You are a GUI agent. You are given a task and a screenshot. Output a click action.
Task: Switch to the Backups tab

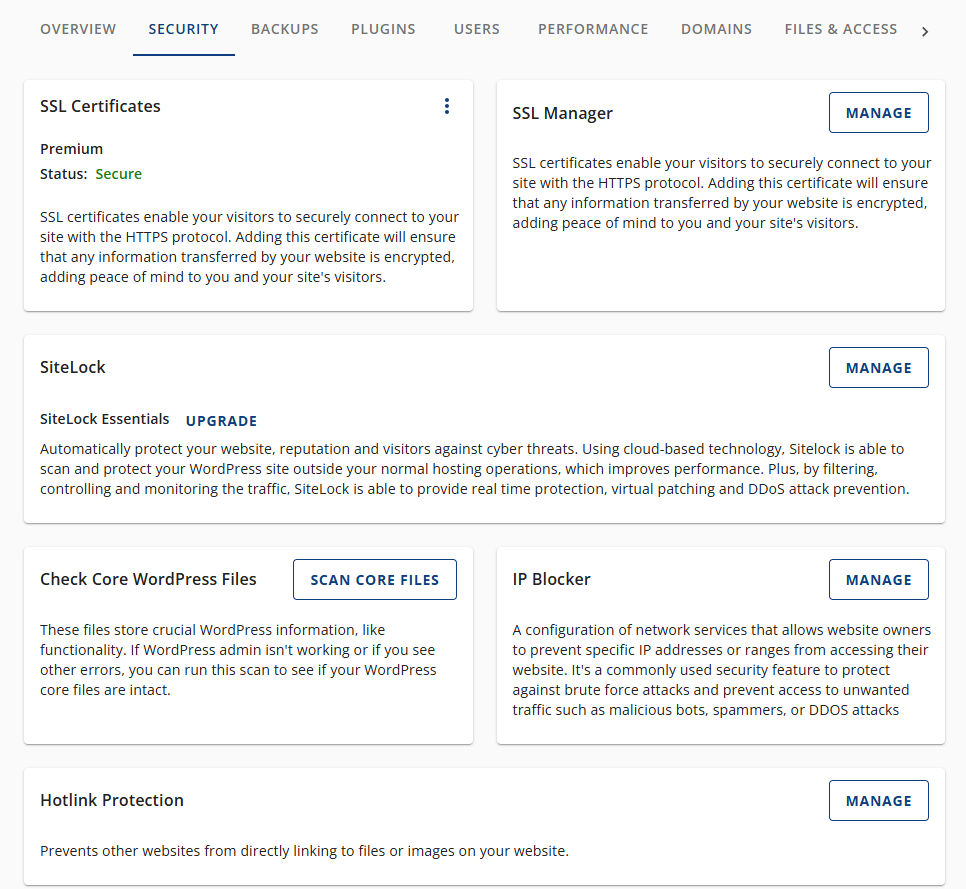(285, 29)
